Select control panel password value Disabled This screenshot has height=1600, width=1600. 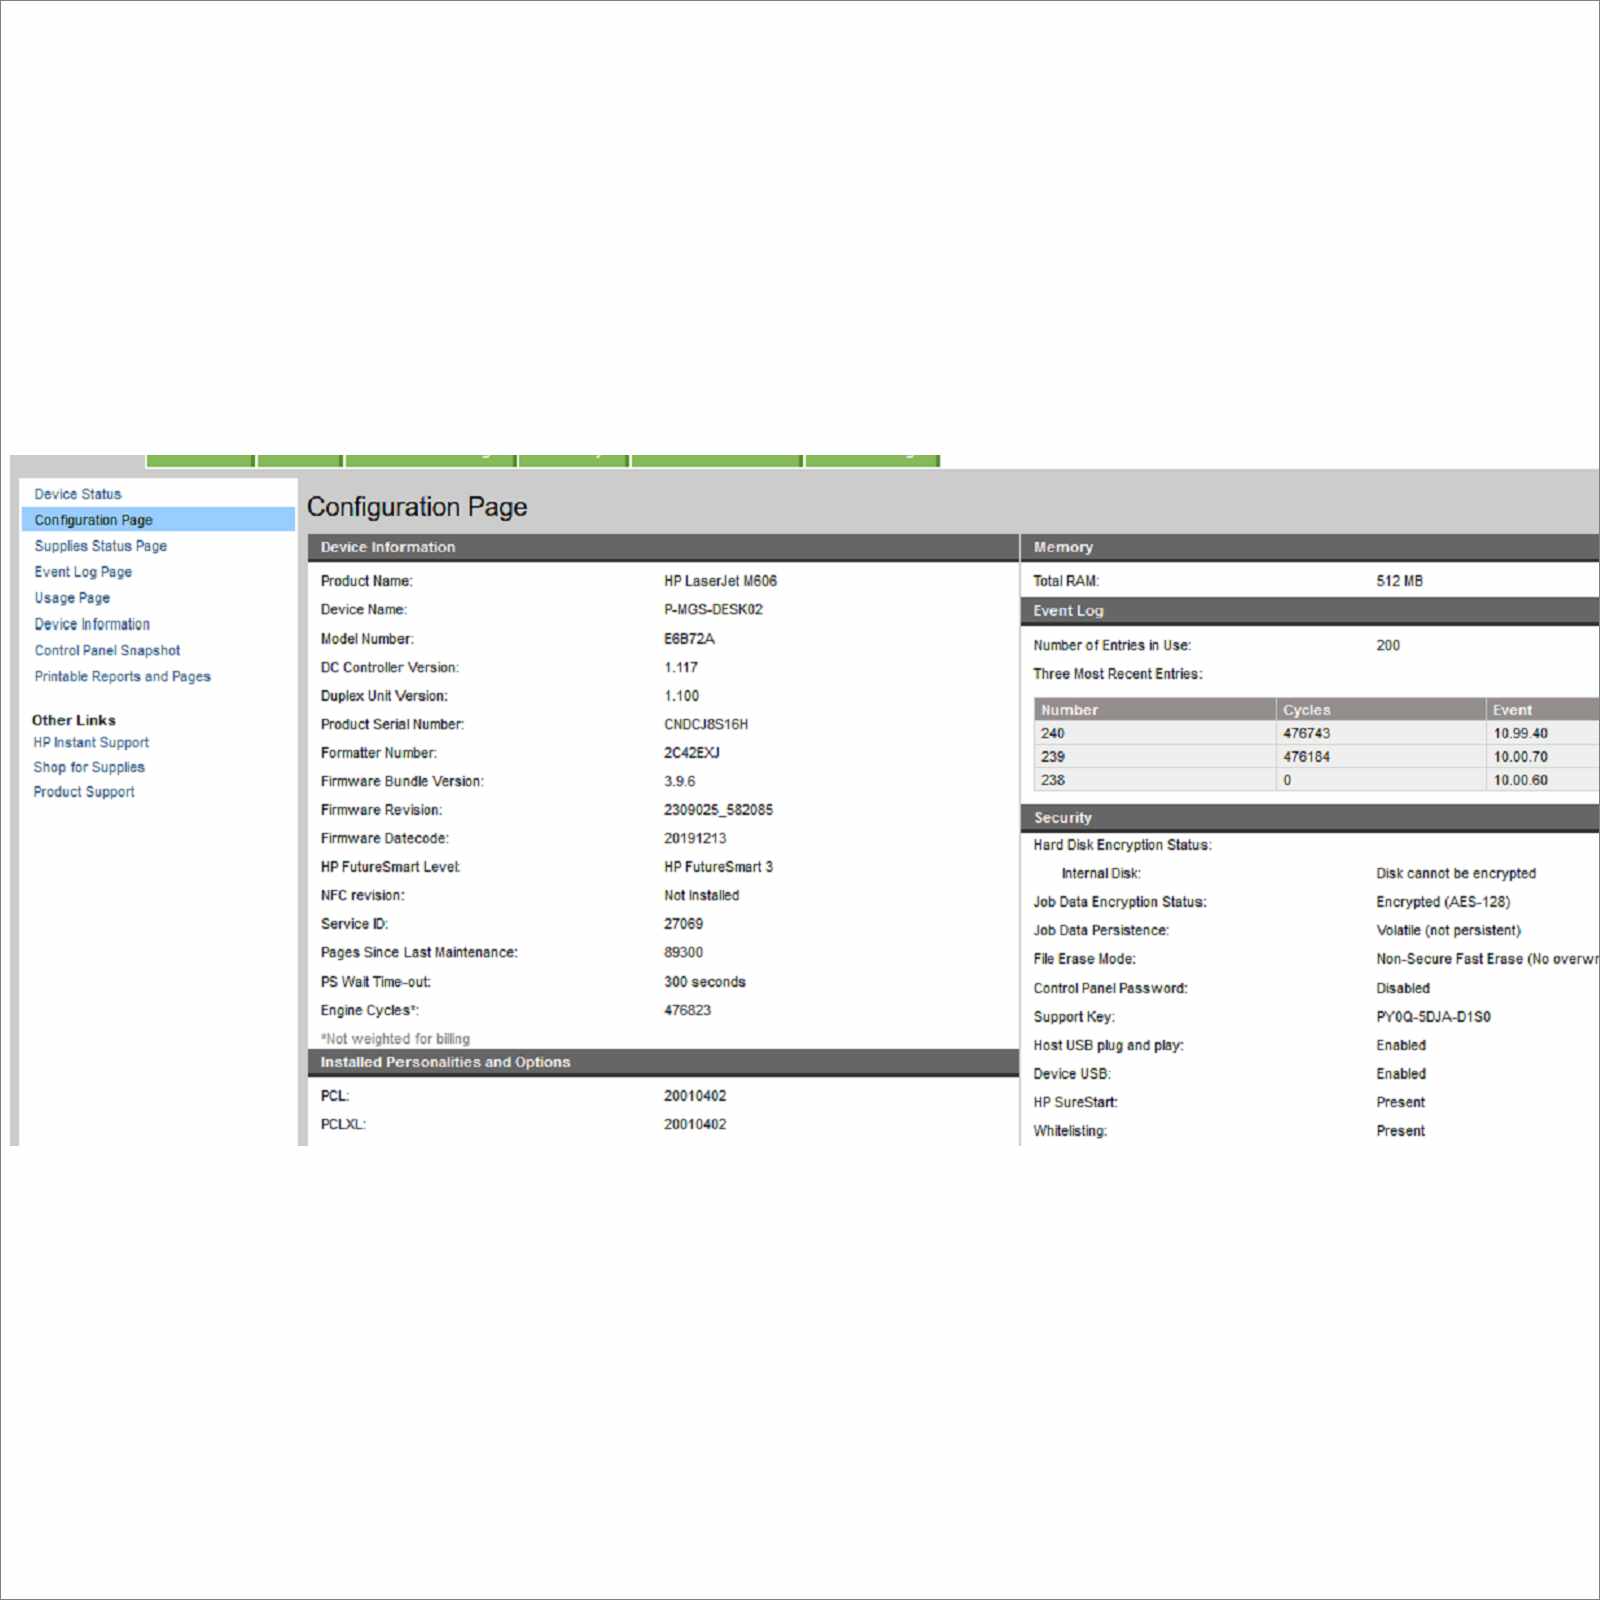[x=1403, y=988]
